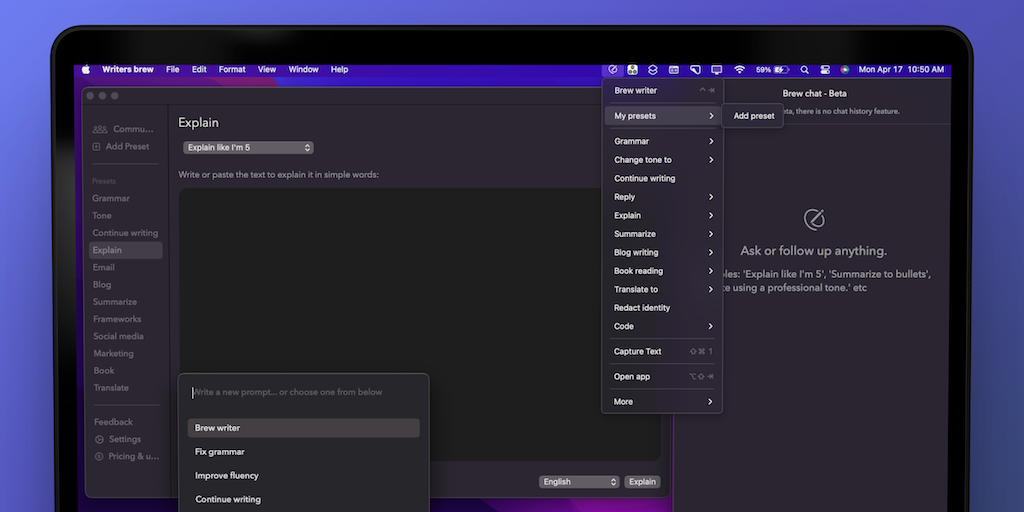
Task: Open the Wi-Fi status icon
Action: pyautogui.click(x=739, y=69)
